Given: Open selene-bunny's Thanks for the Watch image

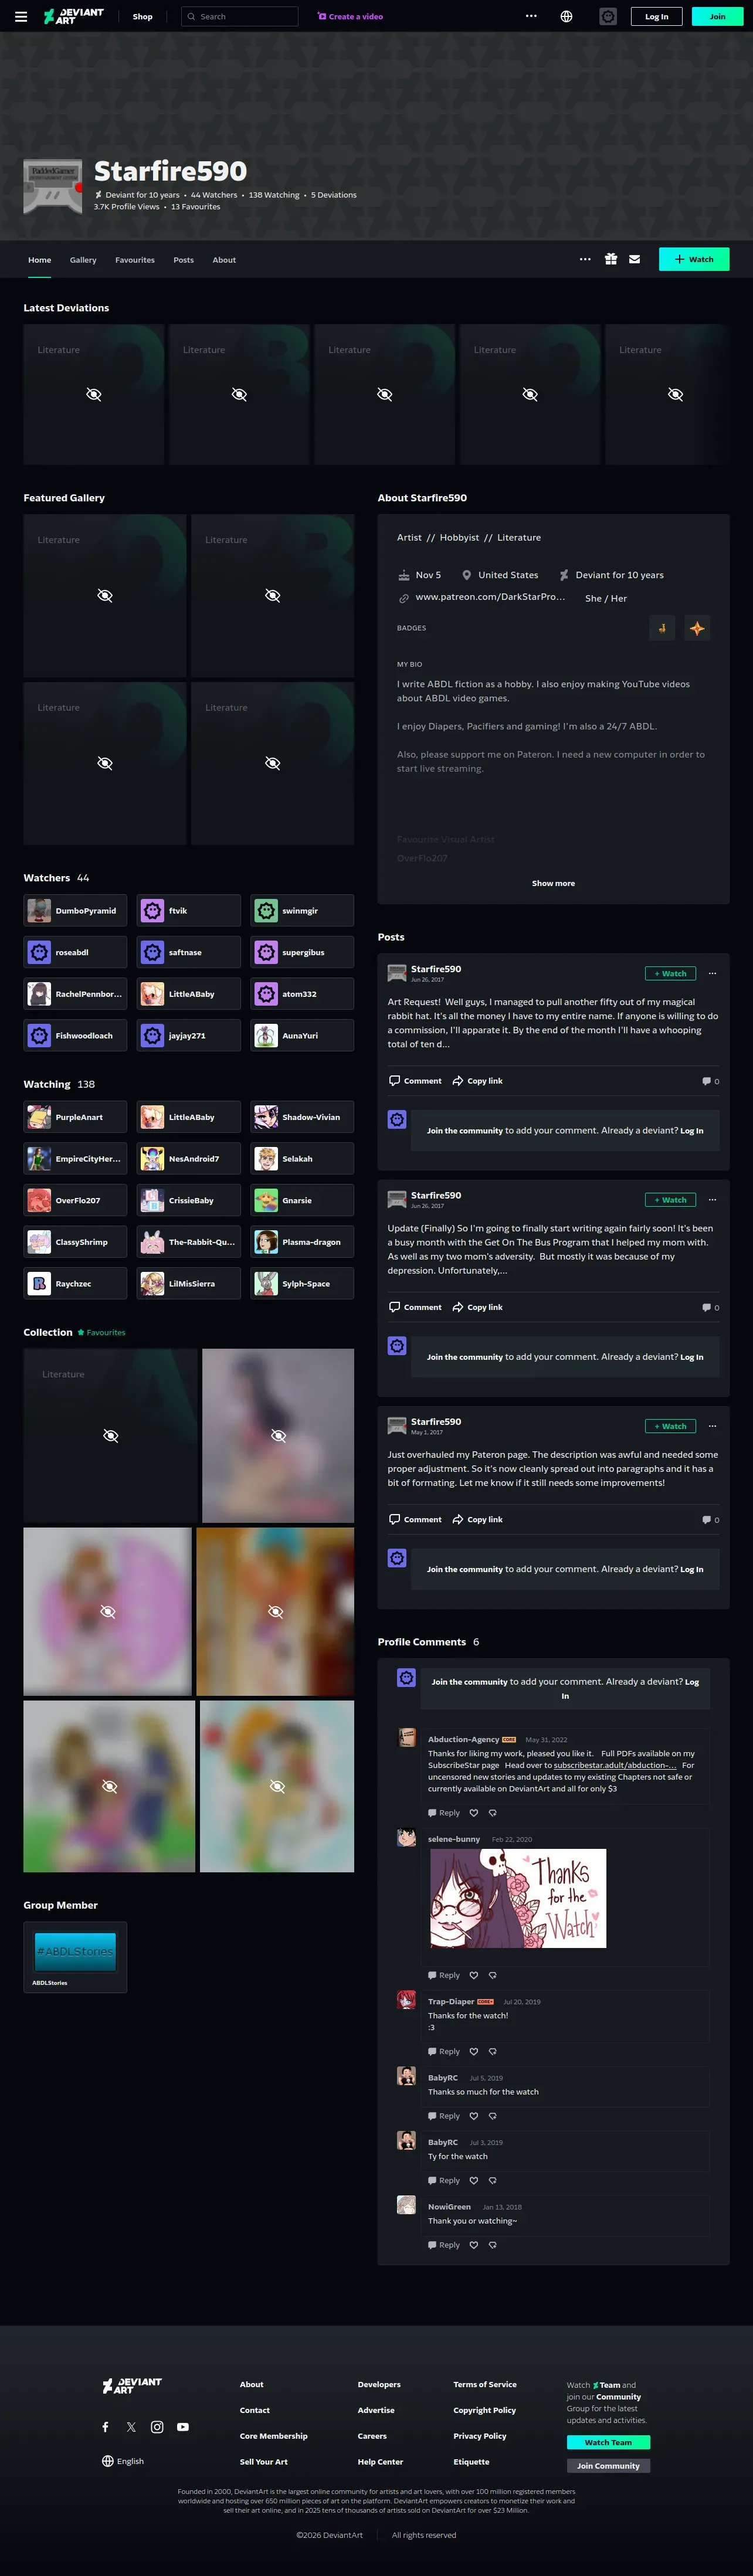Looking at the screenshot, I should pyautogui.click(x=517, y=1898).
